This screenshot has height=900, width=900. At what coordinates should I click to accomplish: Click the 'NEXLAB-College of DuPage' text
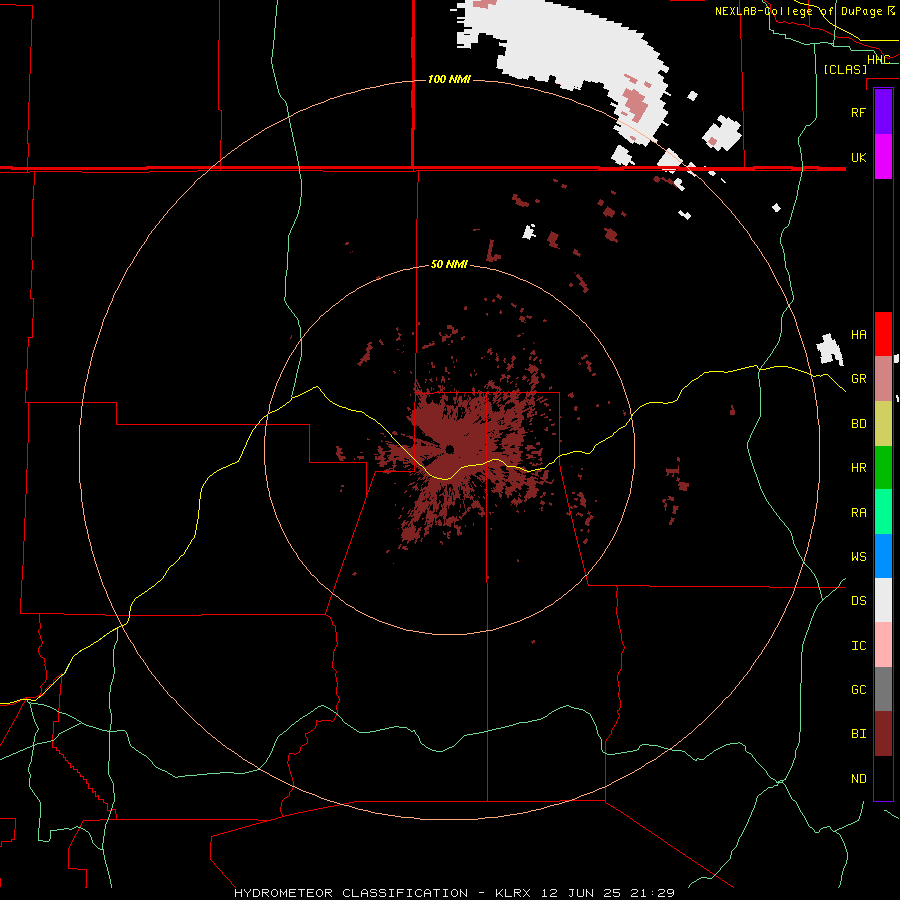pos(799,11)
